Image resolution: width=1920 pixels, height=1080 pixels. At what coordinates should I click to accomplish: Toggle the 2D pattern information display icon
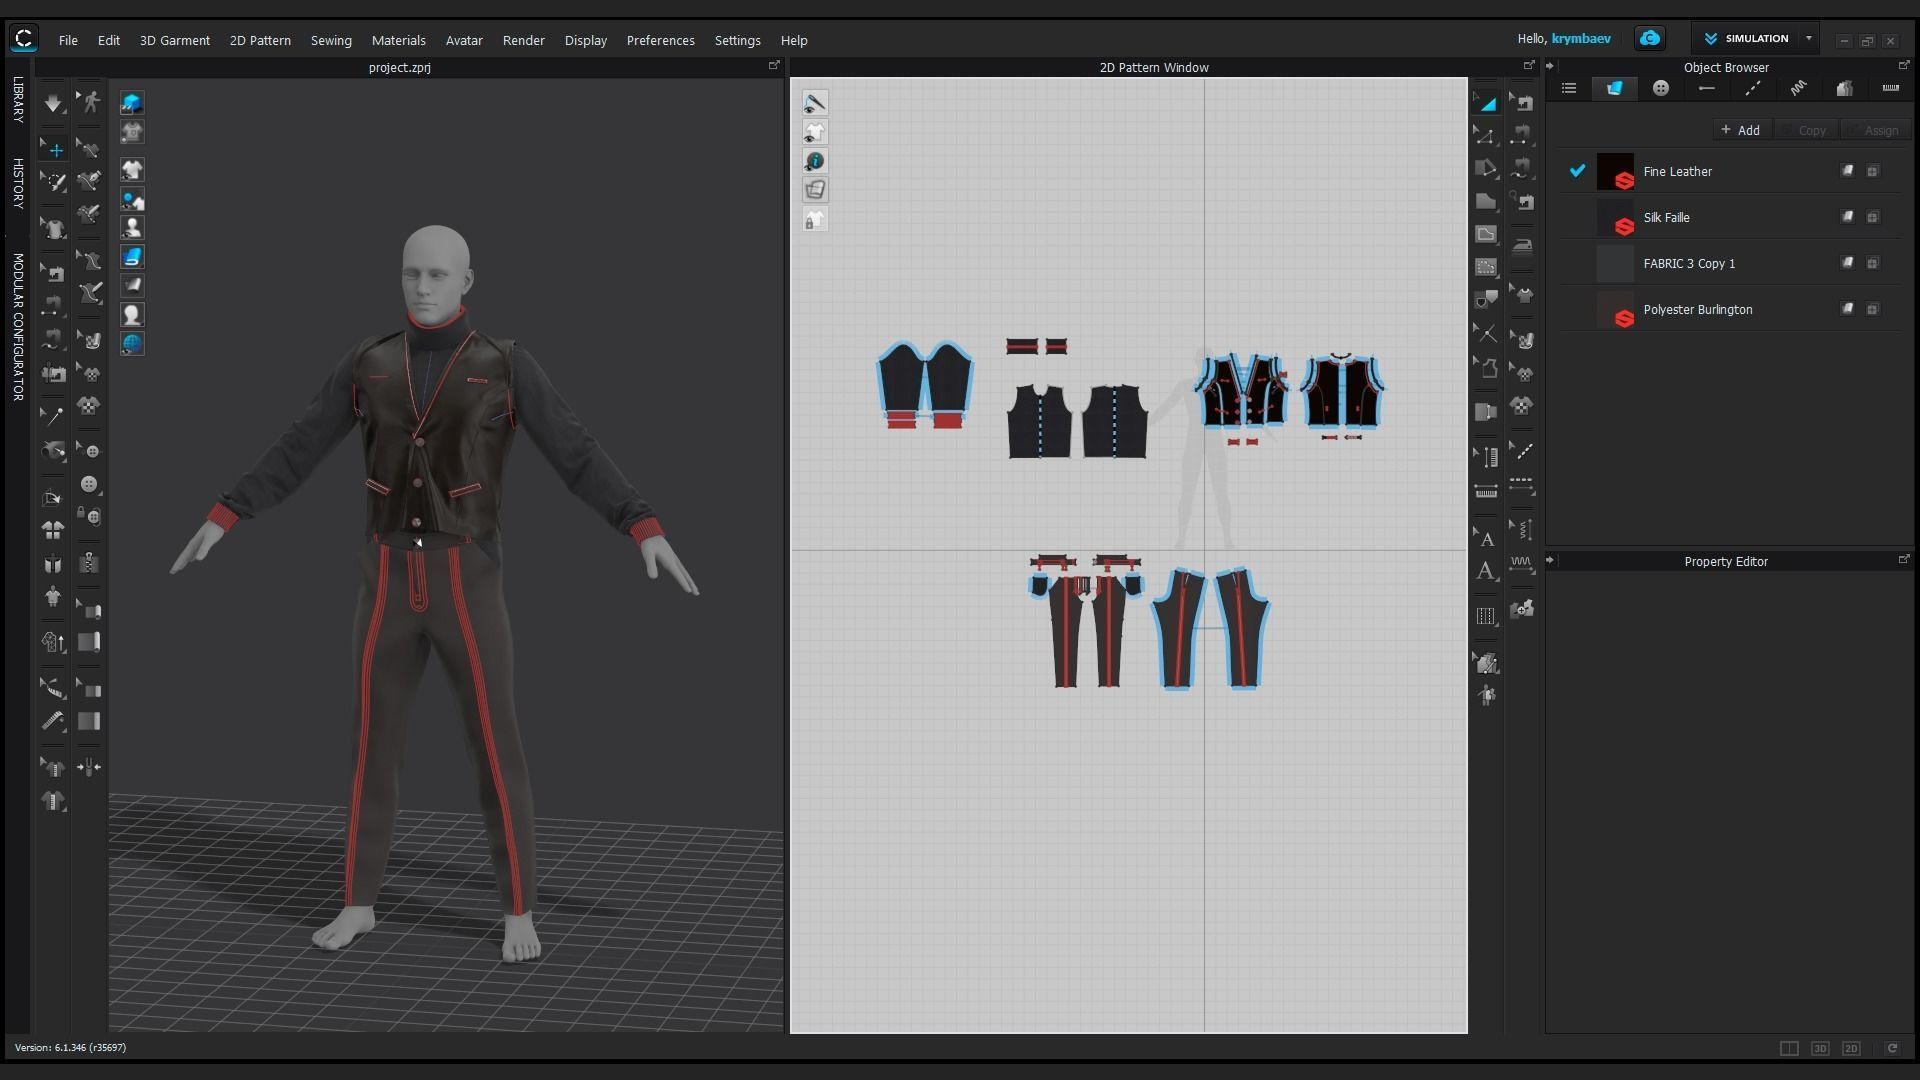coord(815,161)
